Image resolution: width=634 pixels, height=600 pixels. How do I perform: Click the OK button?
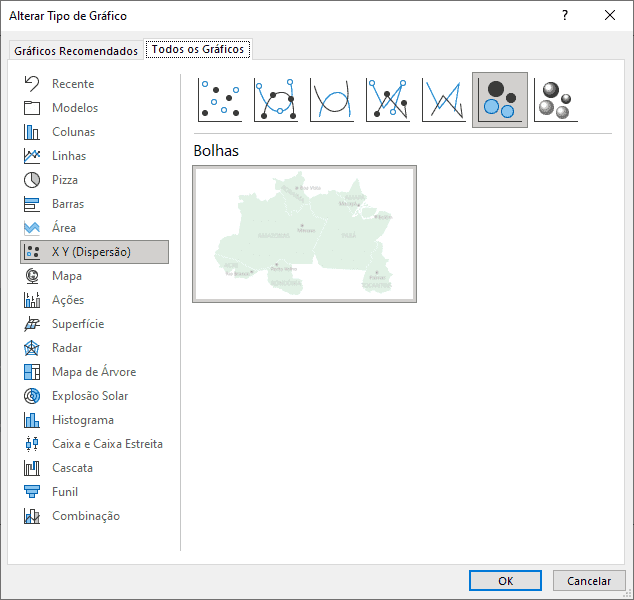506,581
